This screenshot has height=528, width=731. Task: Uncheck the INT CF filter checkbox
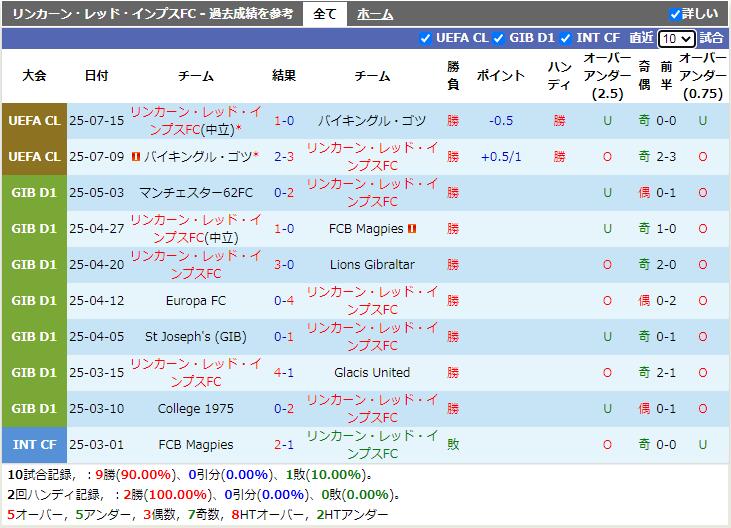565,38
